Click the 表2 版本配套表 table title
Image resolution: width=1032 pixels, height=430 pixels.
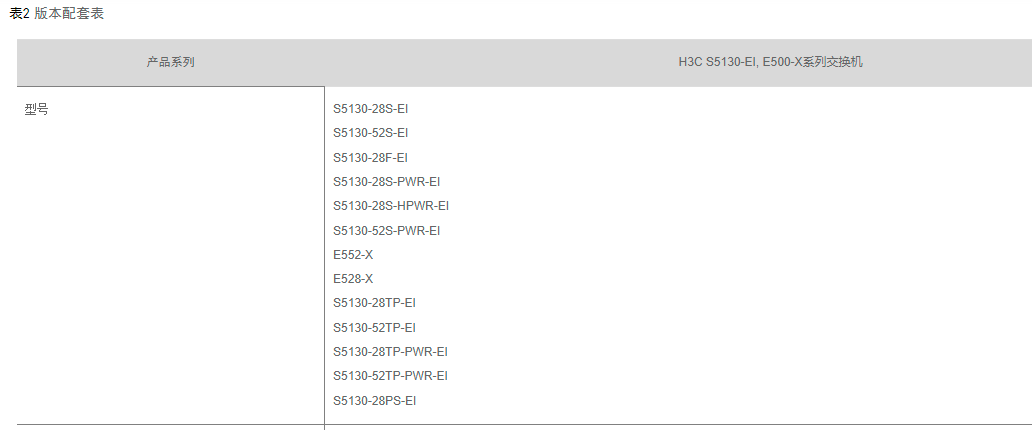[58, 14]
